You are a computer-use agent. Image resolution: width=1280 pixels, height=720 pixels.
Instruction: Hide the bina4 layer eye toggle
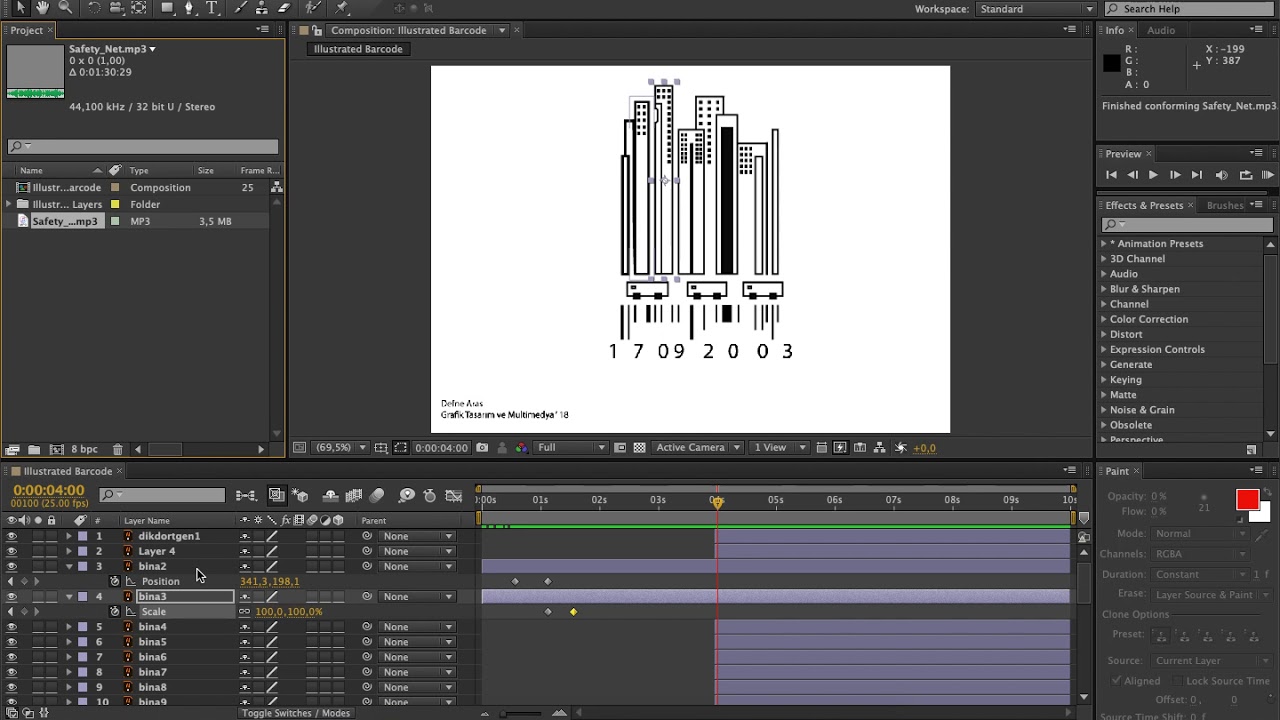pos(12,627)
